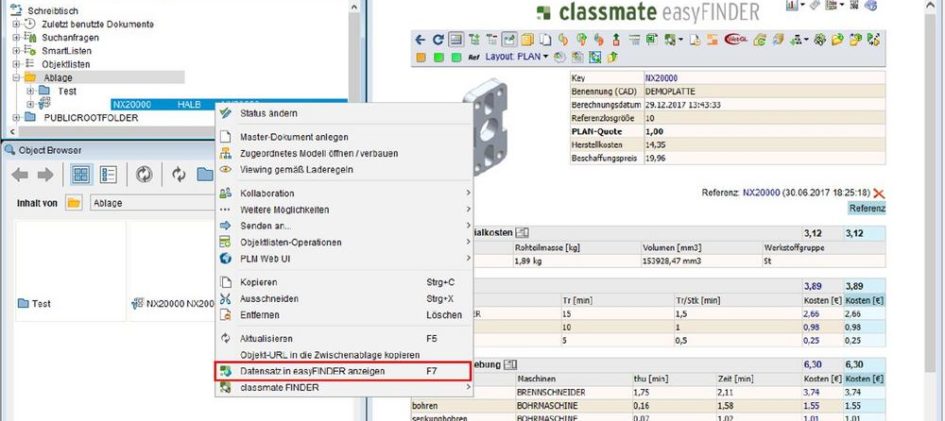Click DEMOPLATTE value in Benennung row

click(670, 92)
